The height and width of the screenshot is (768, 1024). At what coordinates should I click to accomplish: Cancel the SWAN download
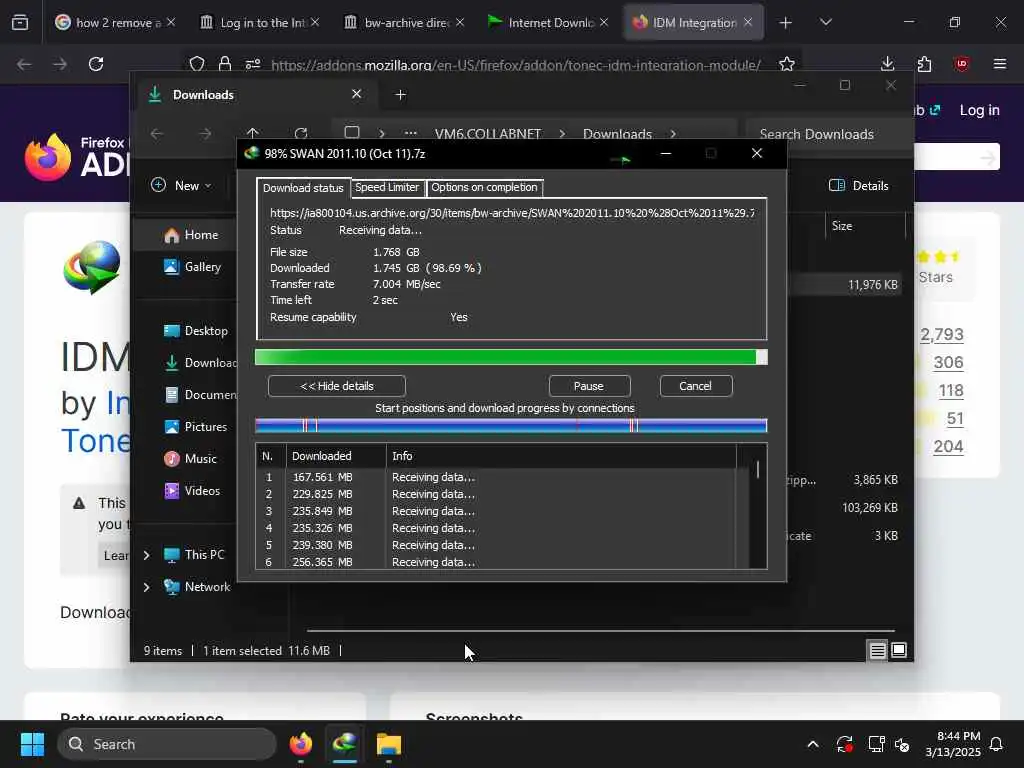pos(696,386)
